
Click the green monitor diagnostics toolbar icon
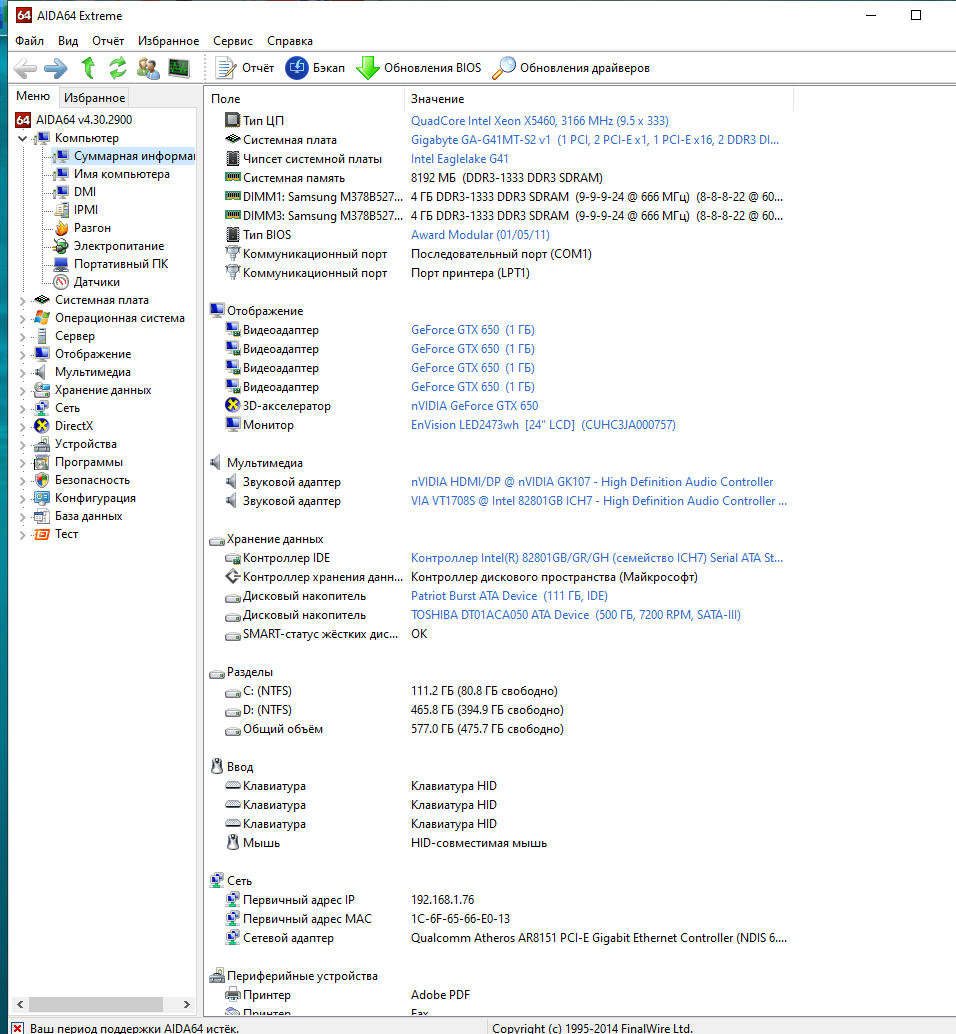[x=178, y=68]
